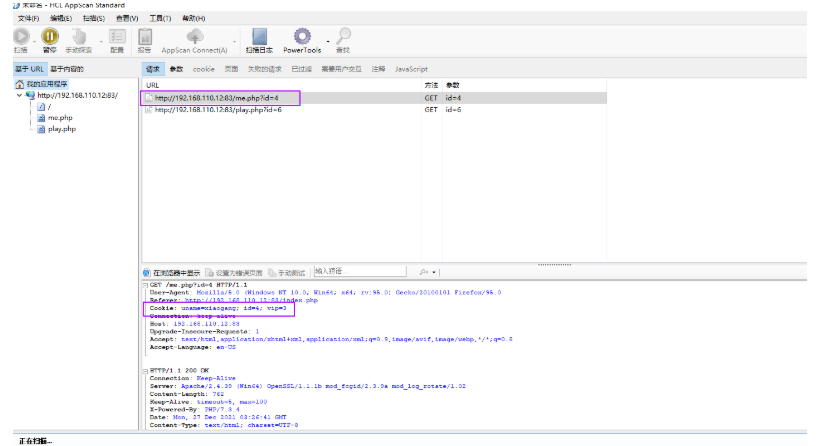834x446 pixels.
Task: Open the File (F) menu
Action: pos(28,18)
